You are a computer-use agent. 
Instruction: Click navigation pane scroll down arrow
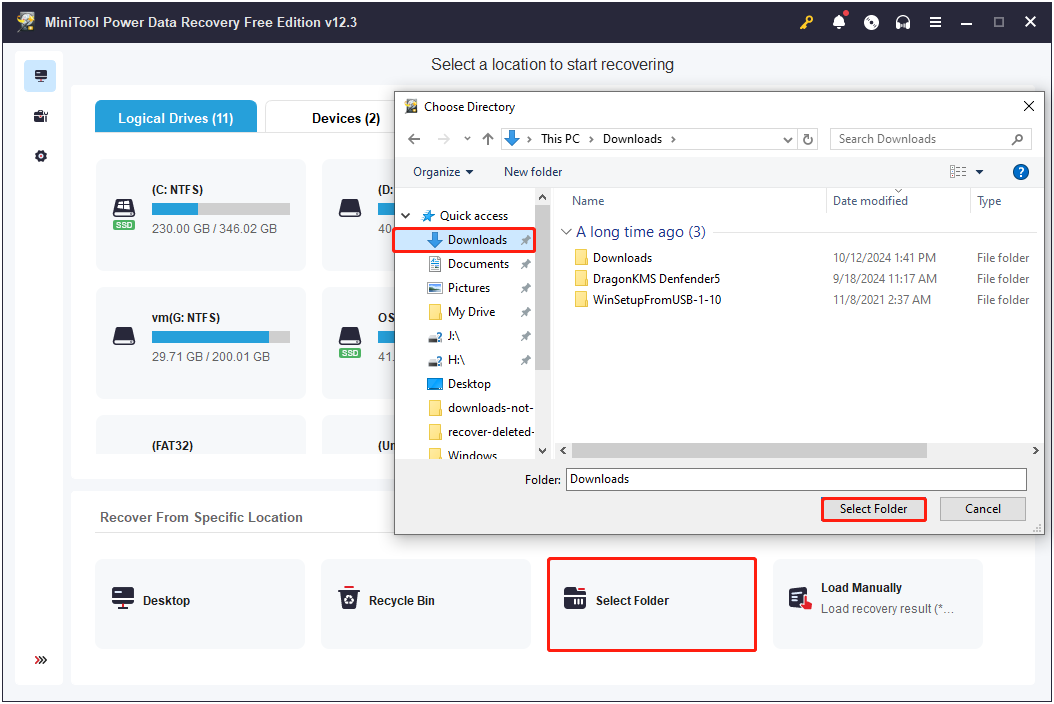tap(542, 451)
